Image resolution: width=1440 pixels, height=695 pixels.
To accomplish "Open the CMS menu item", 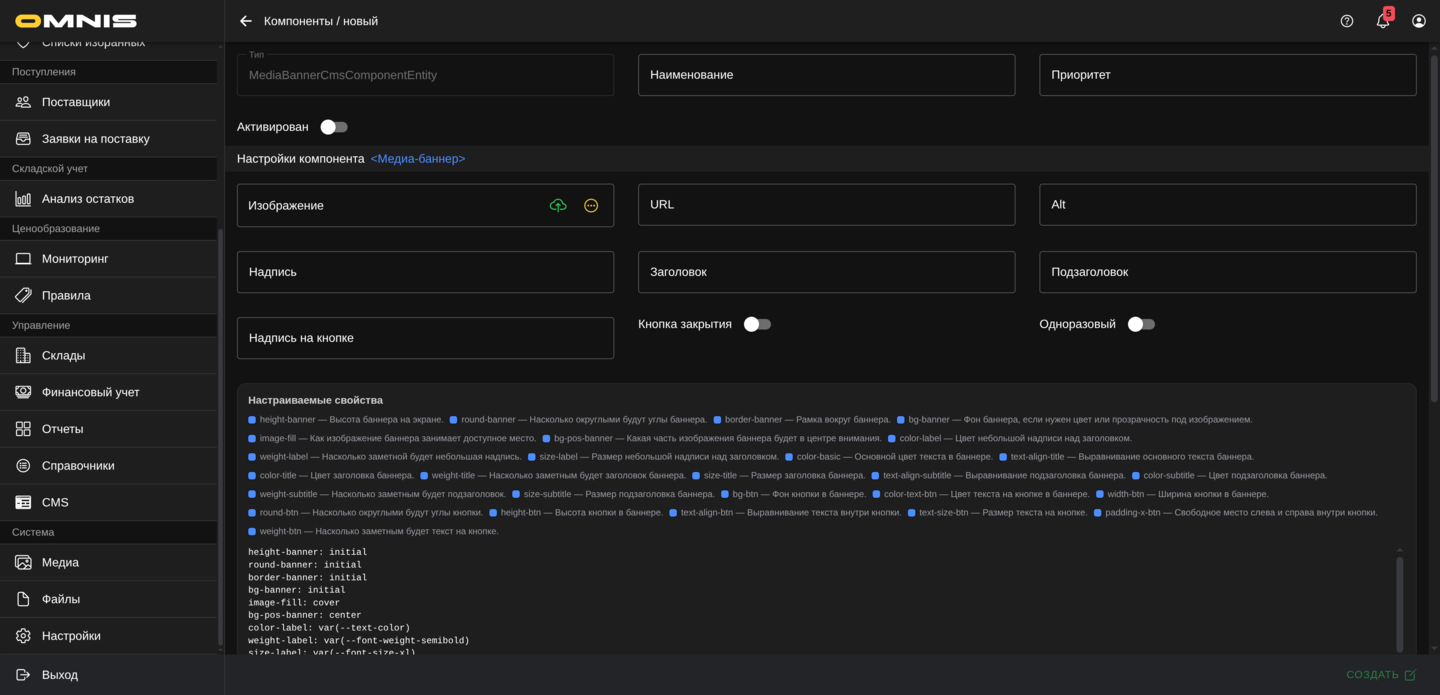I will (x=55, y=502).
